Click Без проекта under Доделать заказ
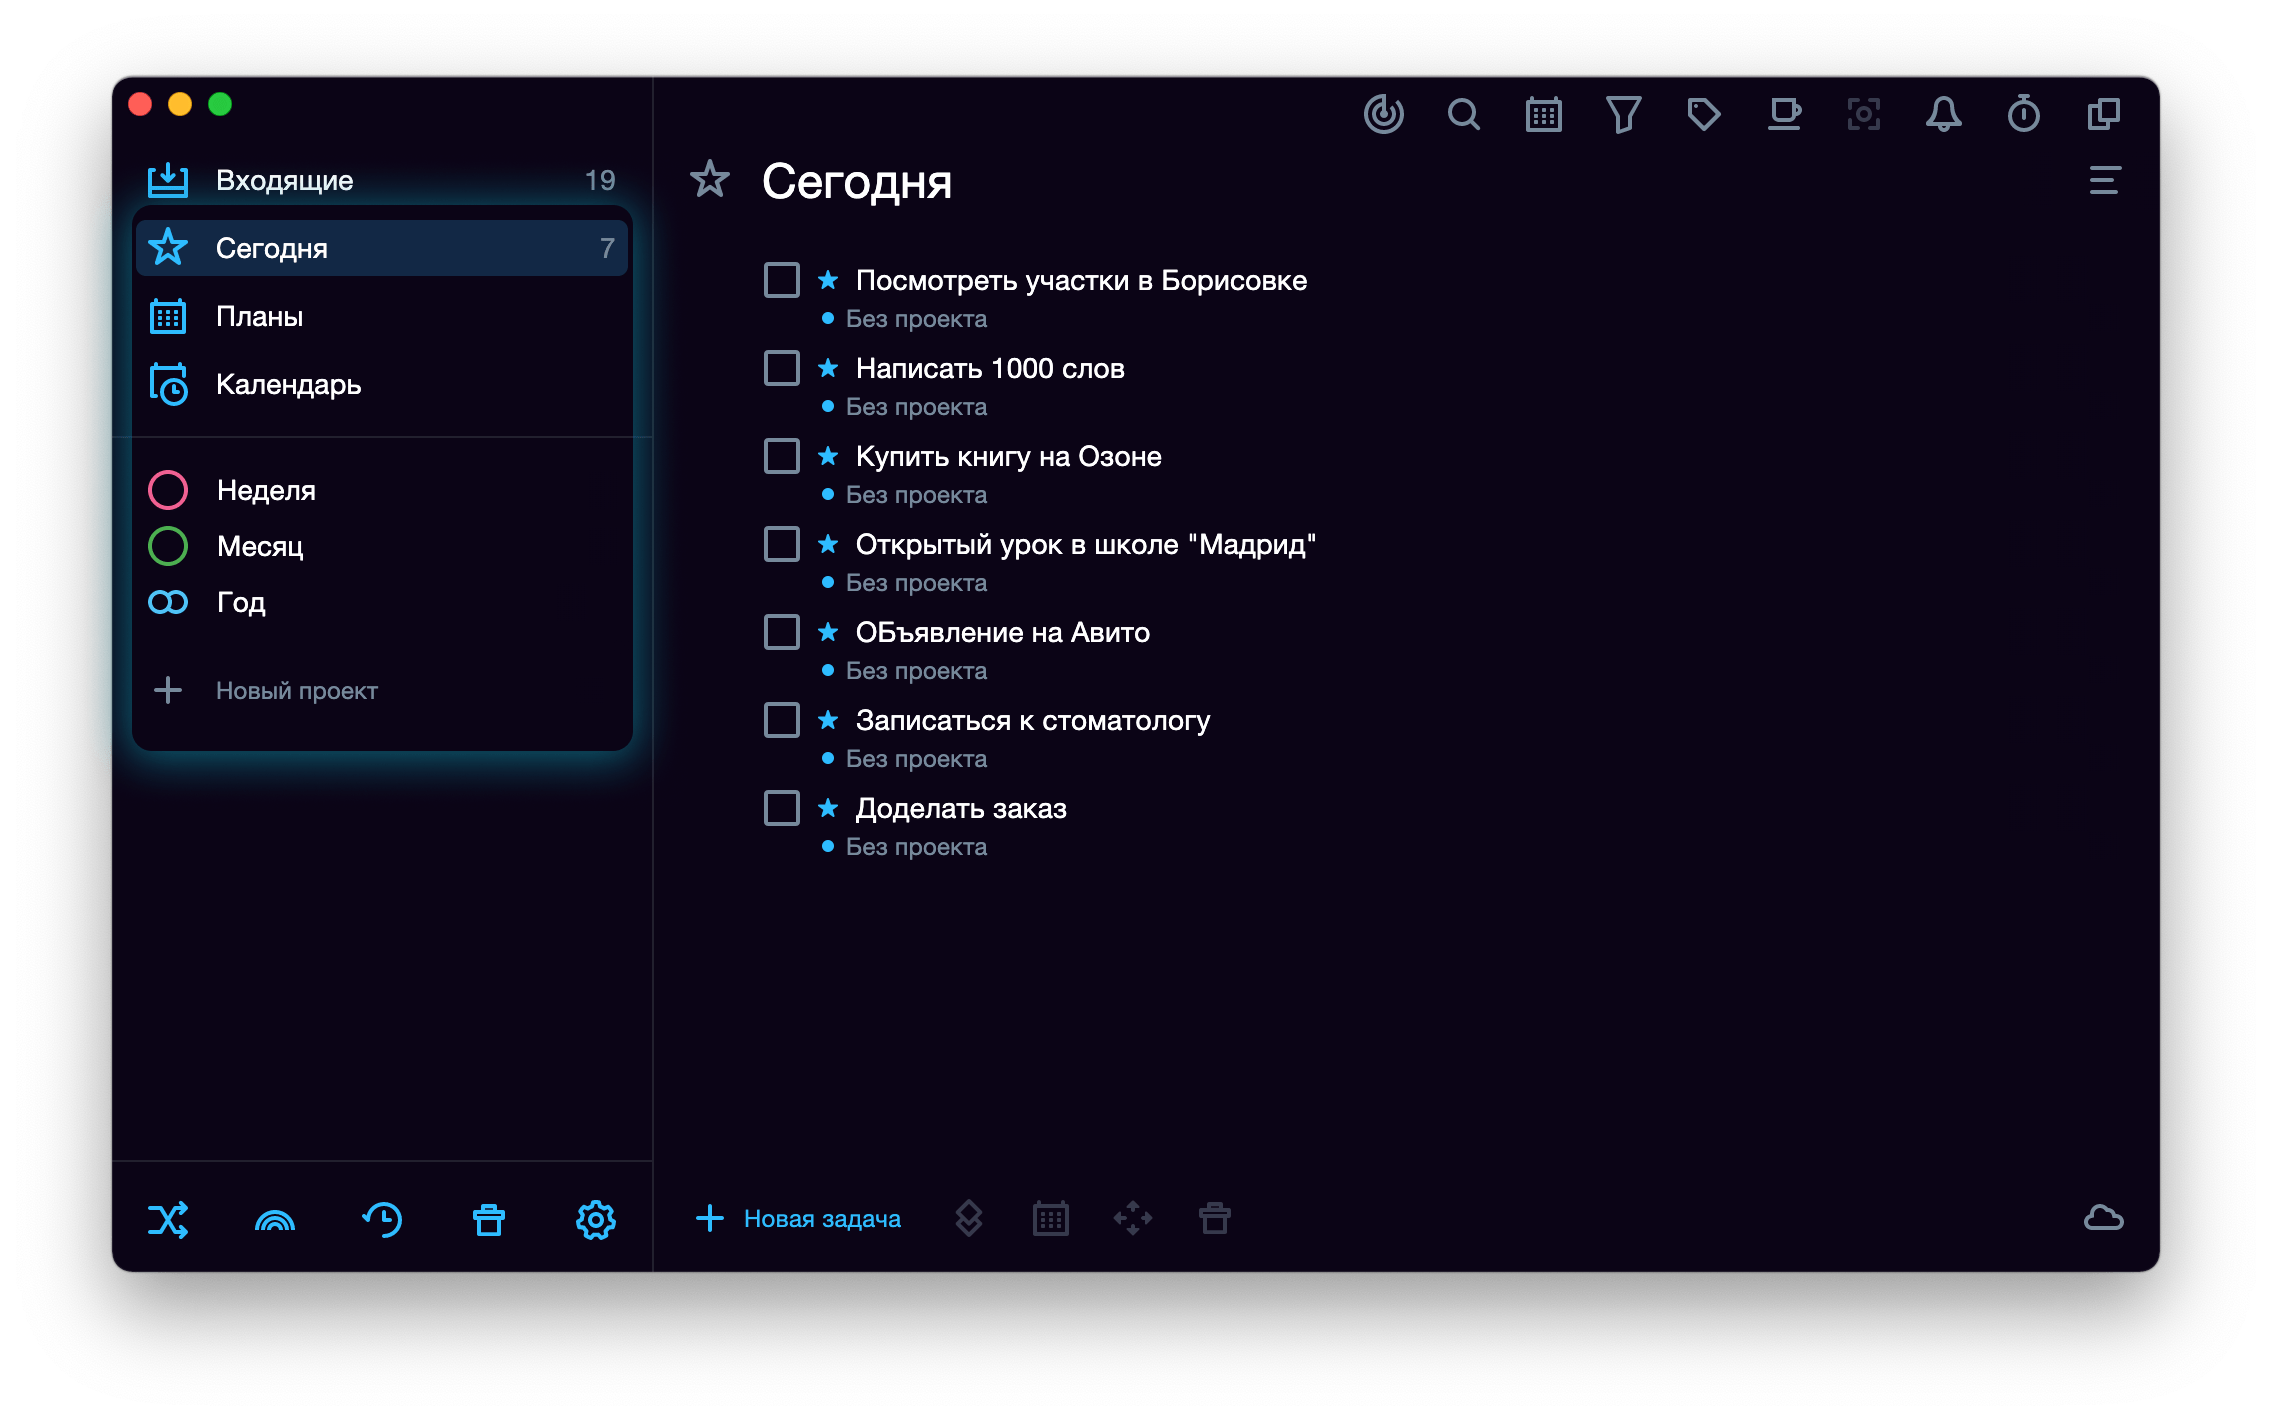The width and height of the screenshot is (2272, 1420). coord(916,846)
